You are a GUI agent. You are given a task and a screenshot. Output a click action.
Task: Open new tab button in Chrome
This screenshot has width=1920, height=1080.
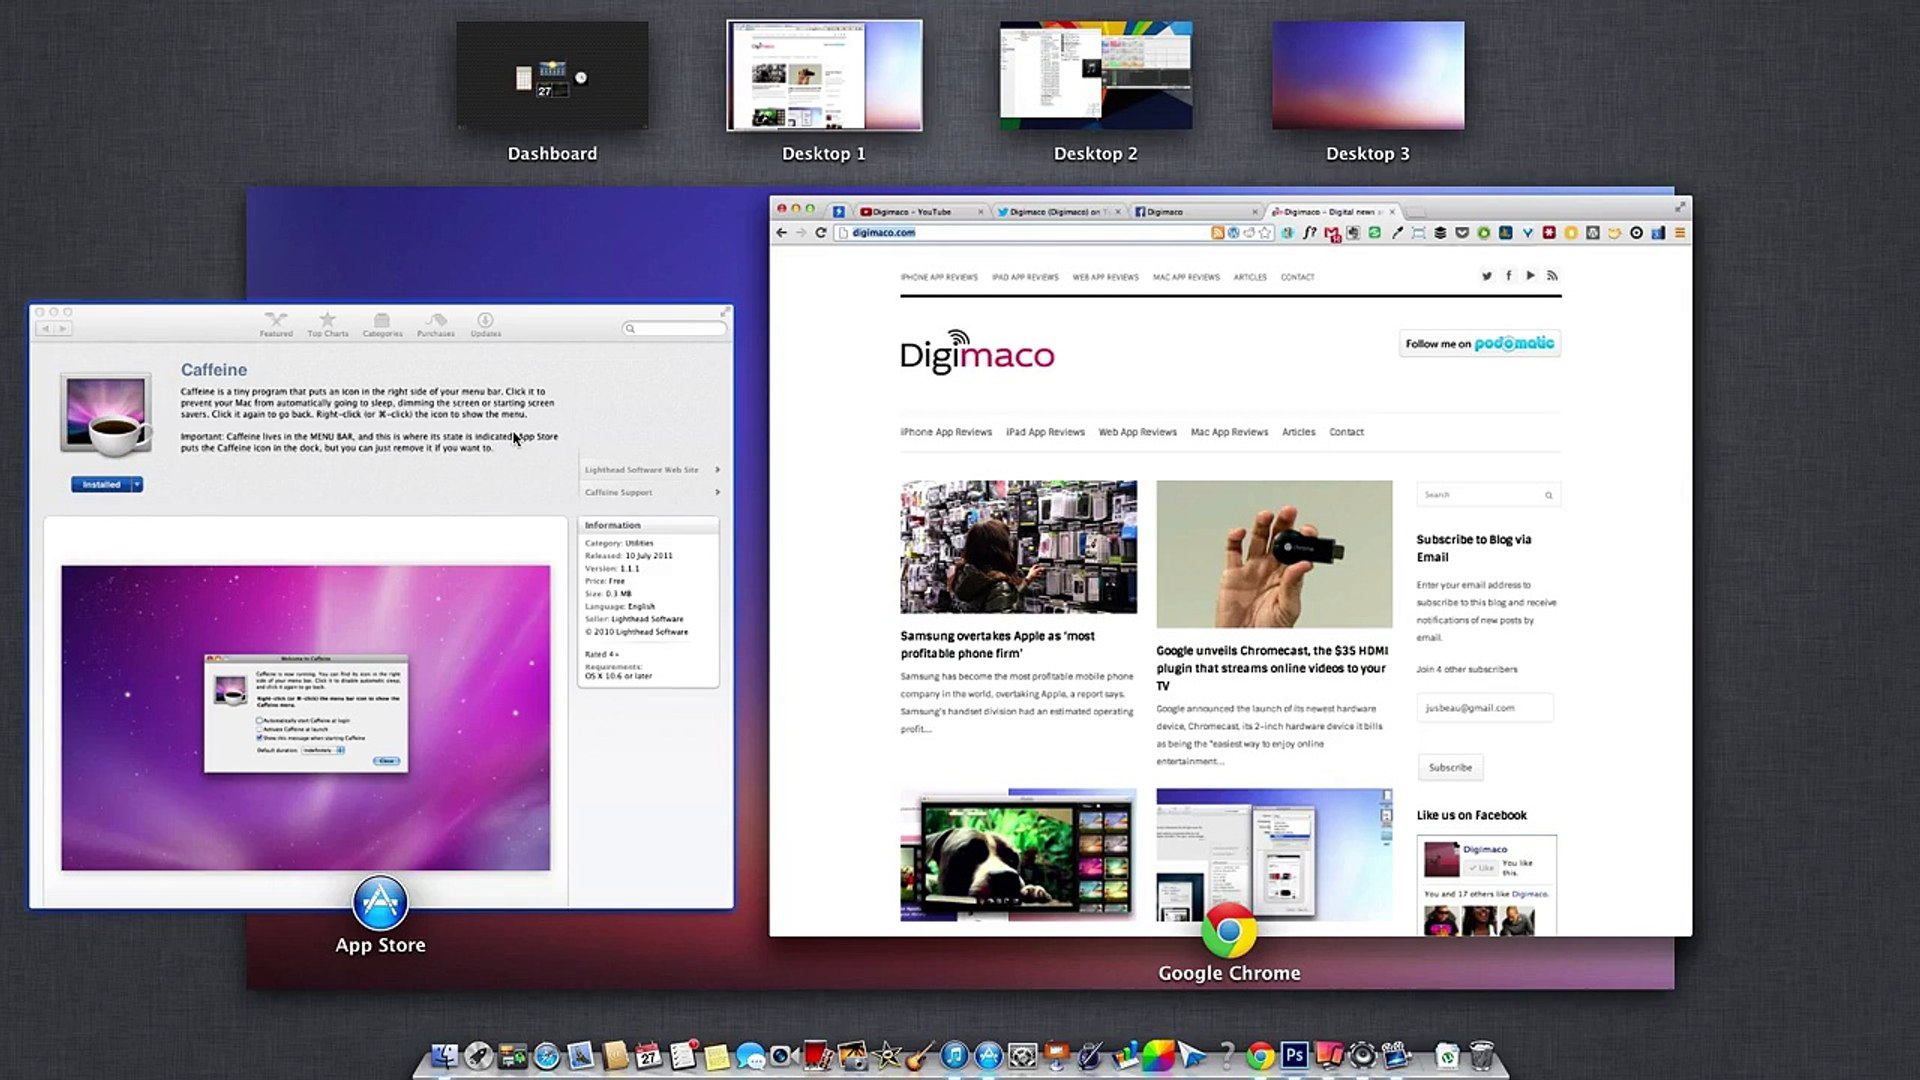pos(1416,212)
